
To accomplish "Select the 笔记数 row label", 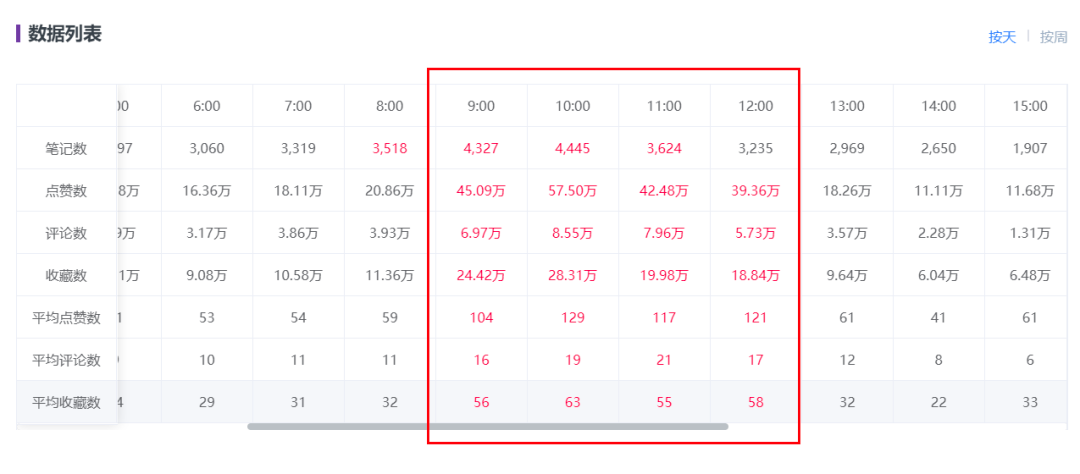I will [x=66, y=149].
